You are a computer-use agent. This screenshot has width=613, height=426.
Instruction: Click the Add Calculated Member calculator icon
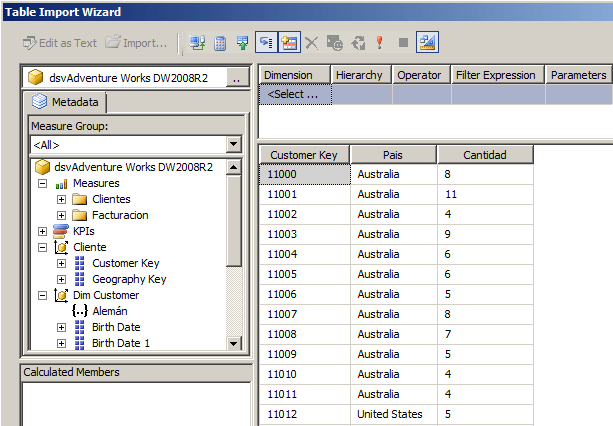point(220,43)
